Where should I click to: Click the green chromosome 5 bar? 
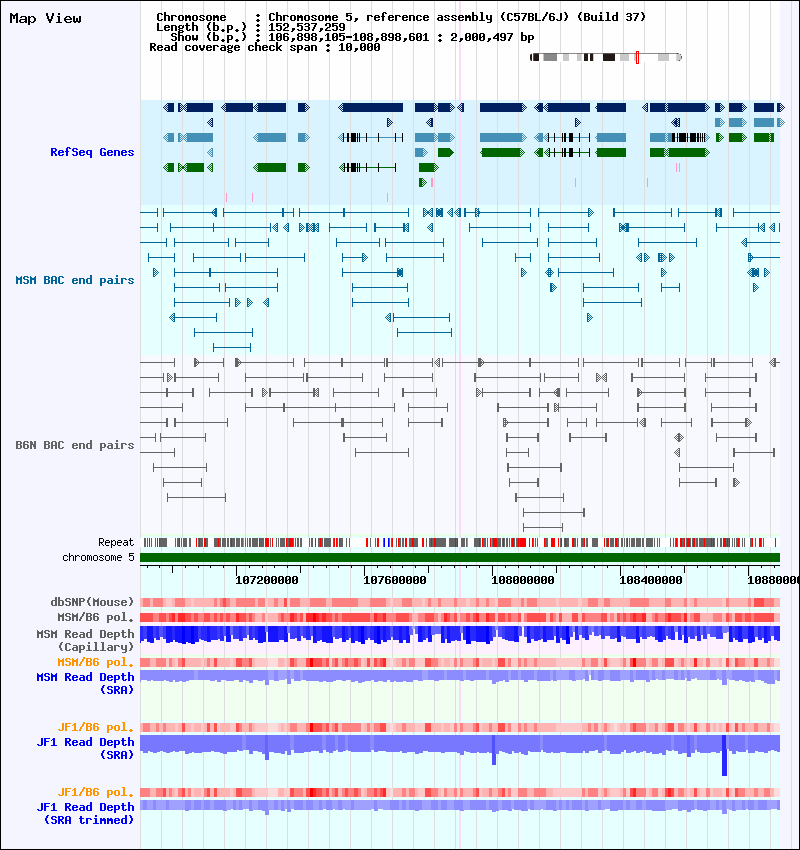(x=460, y=557)
